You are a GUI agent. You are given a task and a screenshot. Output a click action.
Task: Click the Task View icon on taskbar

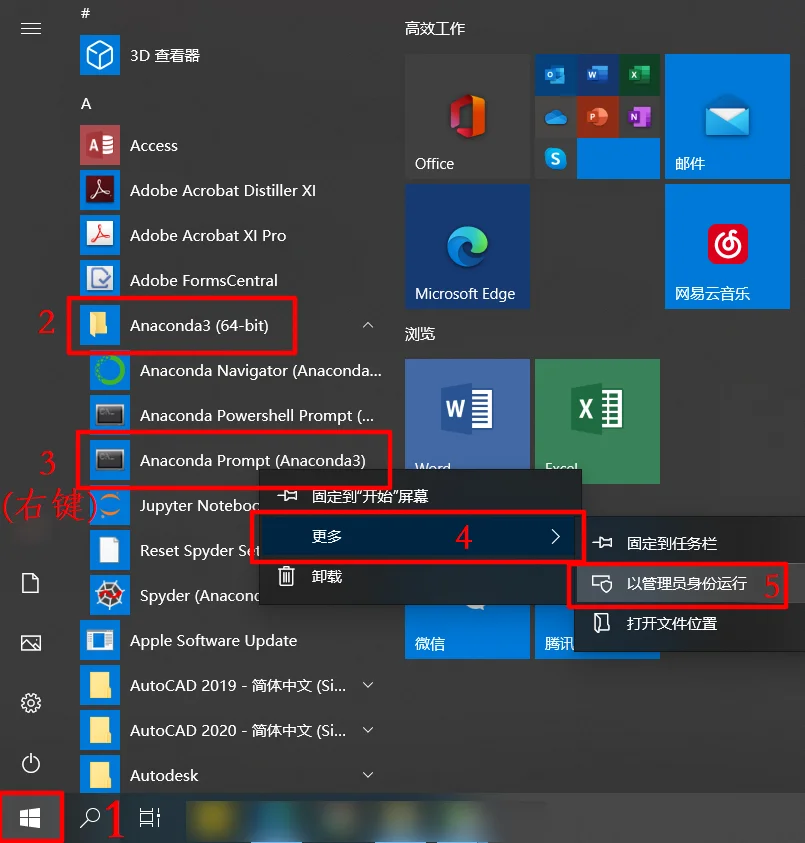click(149, 817)
